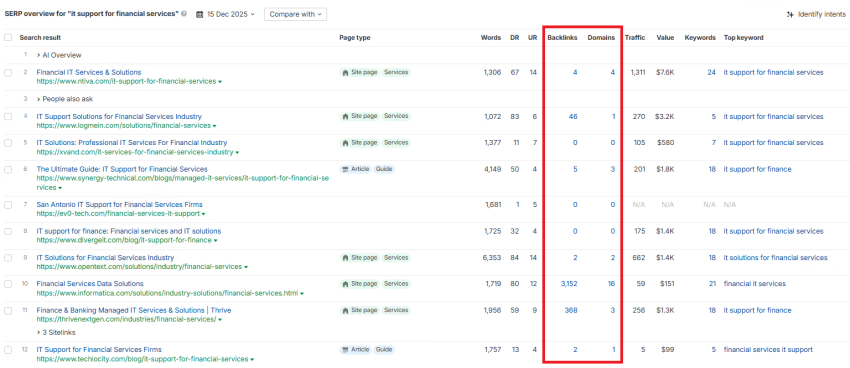
Task: Click the 3,152 backlinks value
Action: click(x=569, y=283)
